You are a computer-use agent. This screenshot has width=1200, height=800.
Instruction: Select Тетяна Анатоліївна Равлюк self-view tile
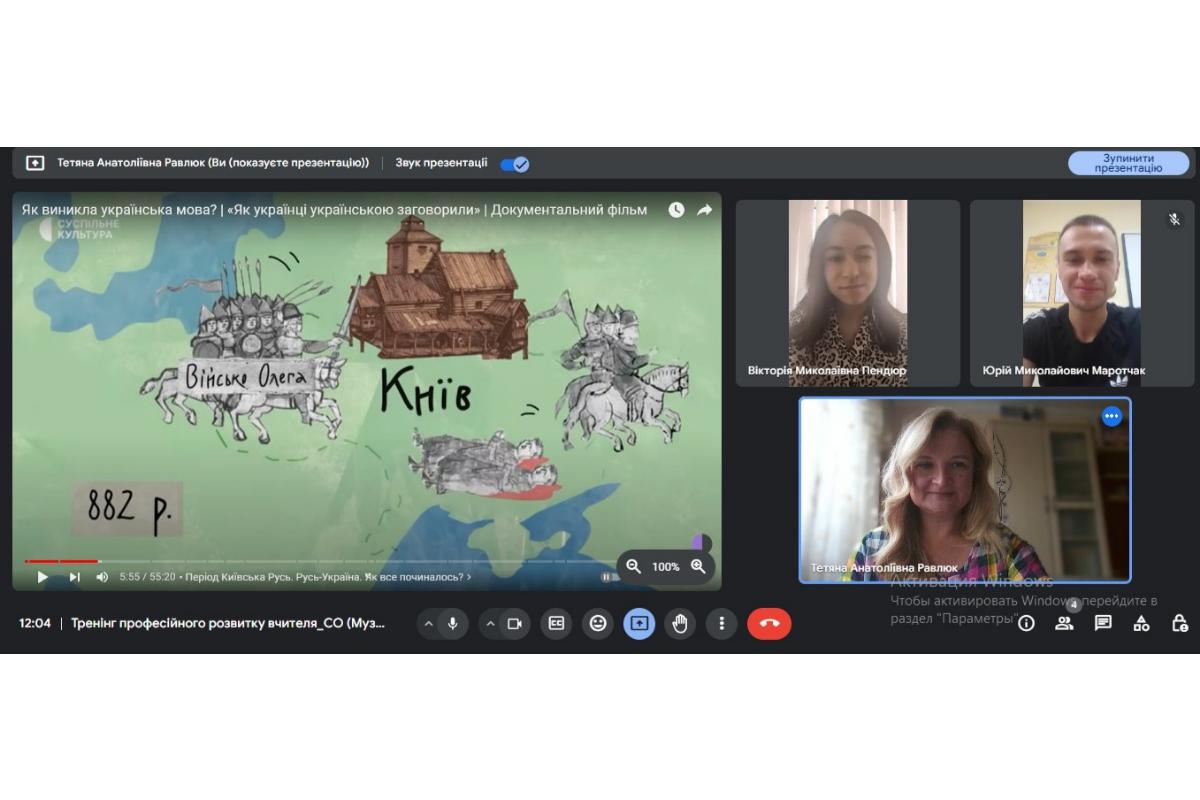pos(965,490)
